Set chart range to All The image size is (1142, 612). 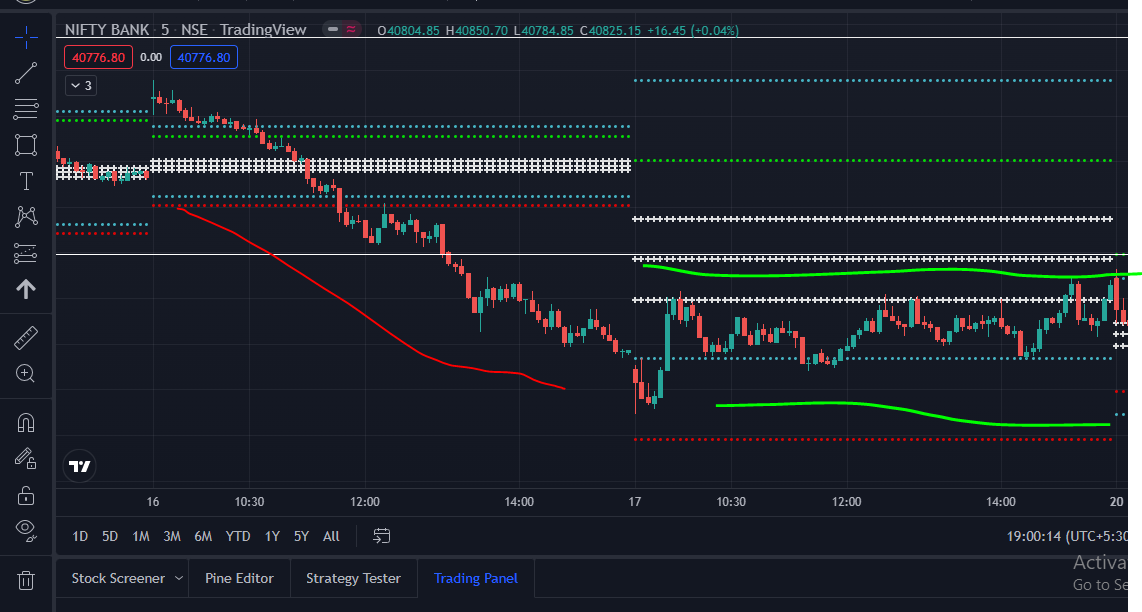click(331, 536)
